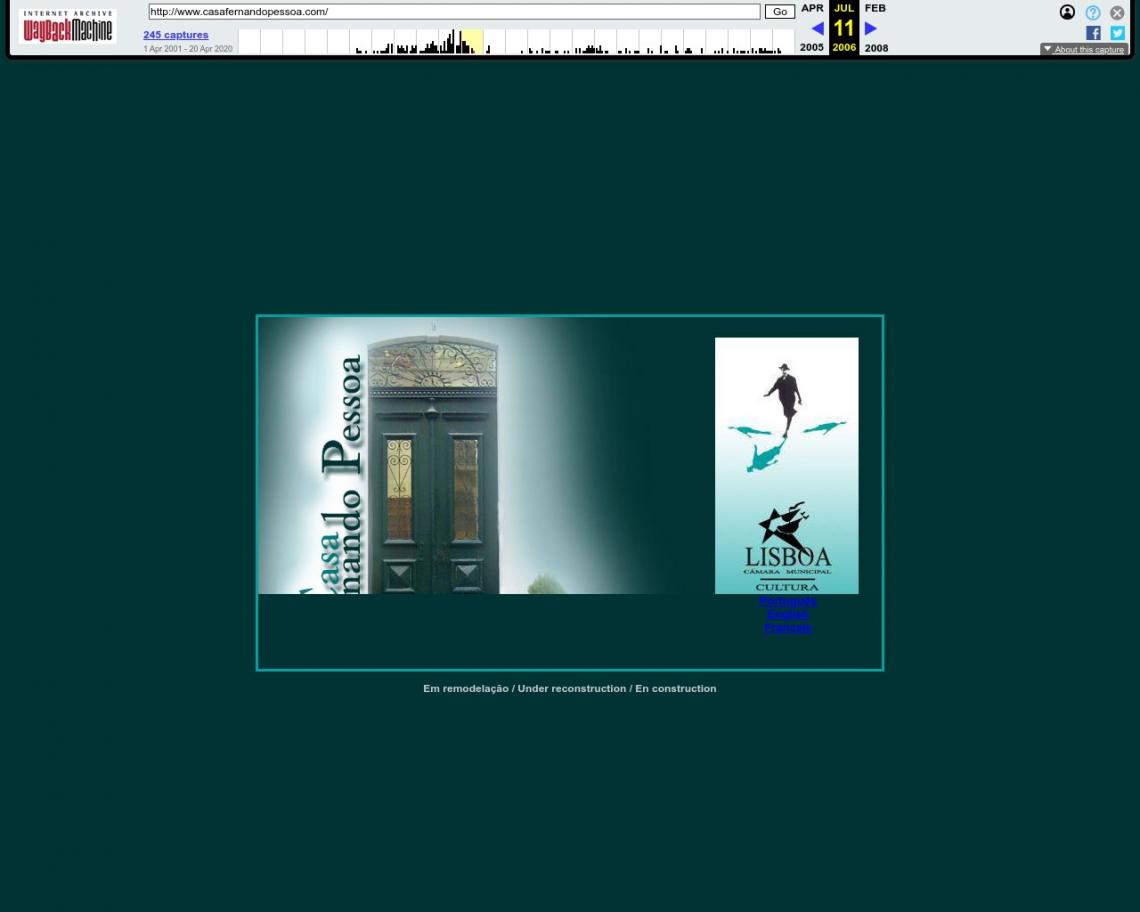
Task: Expand the About this capture panel
Action: (1084, 49)
